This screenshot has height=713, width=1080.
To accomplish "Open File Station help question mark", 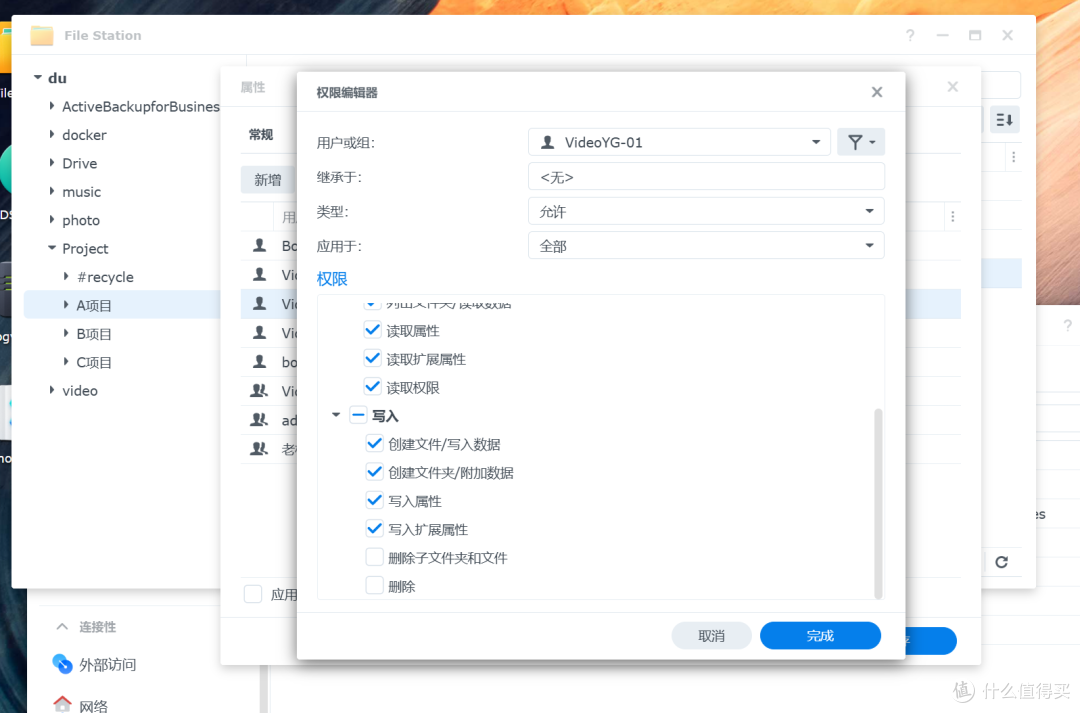I will point(910,35).
